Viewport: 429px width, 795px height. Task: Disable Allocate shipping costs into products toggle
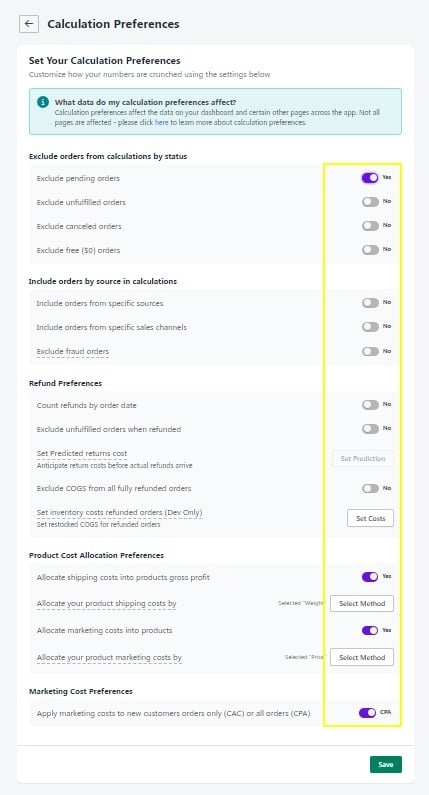pyautogui.click(x=370, y=576)
